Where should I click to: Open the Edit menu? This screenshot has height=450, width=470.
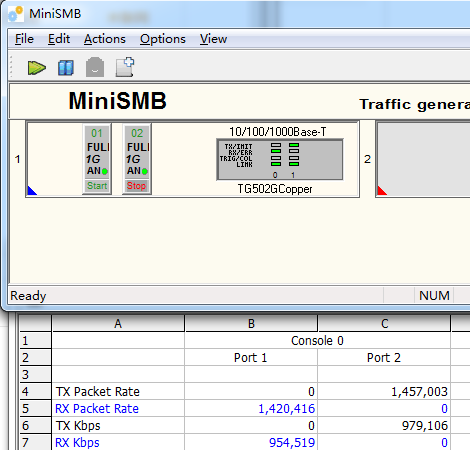tap(59, 39)
